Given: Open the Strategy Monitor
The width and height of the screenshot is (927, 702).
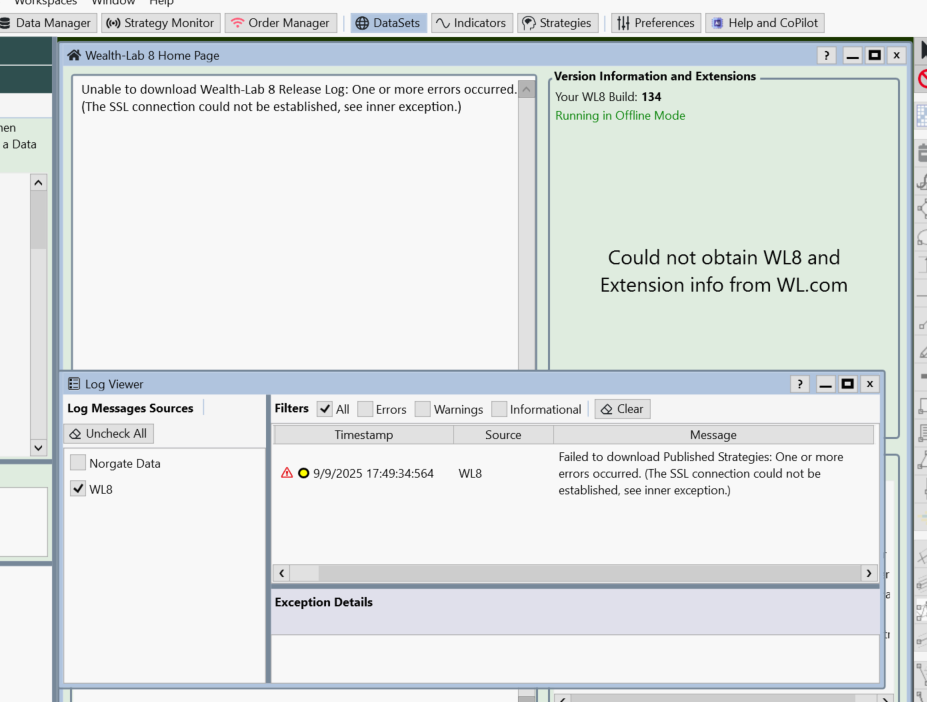Looking at the screenshot, I should click(160, 23).
